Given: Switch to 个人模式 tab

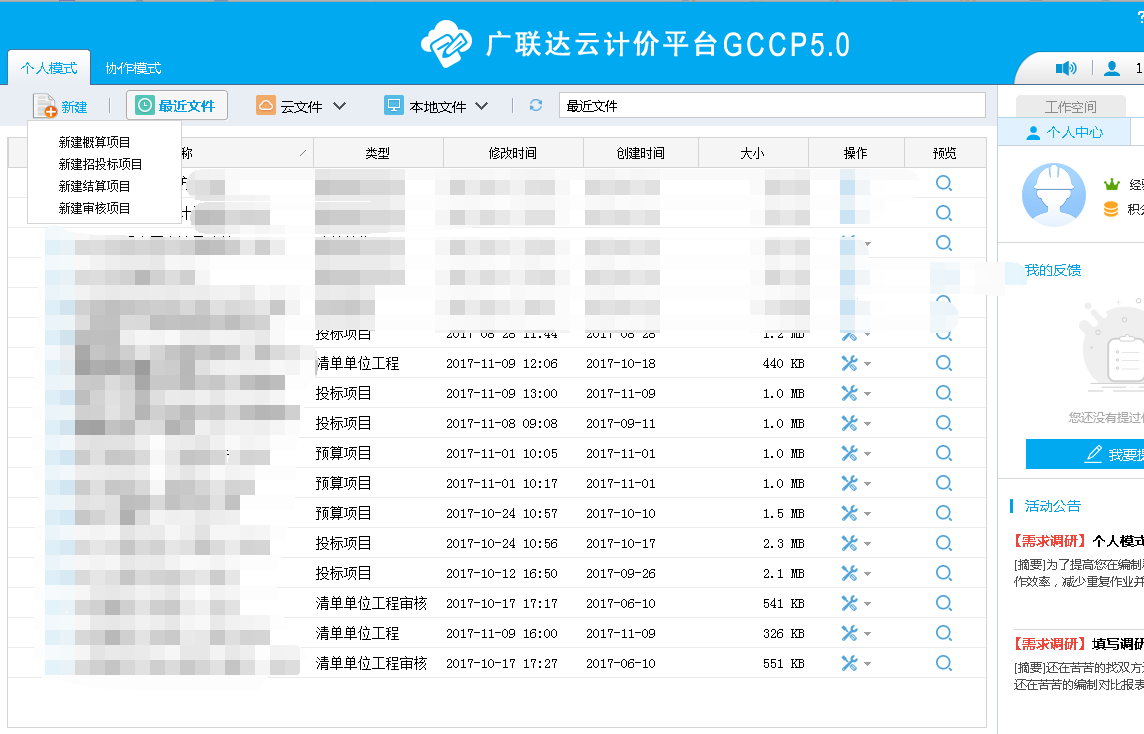Looking at the screenshot, I should (49, 68).
